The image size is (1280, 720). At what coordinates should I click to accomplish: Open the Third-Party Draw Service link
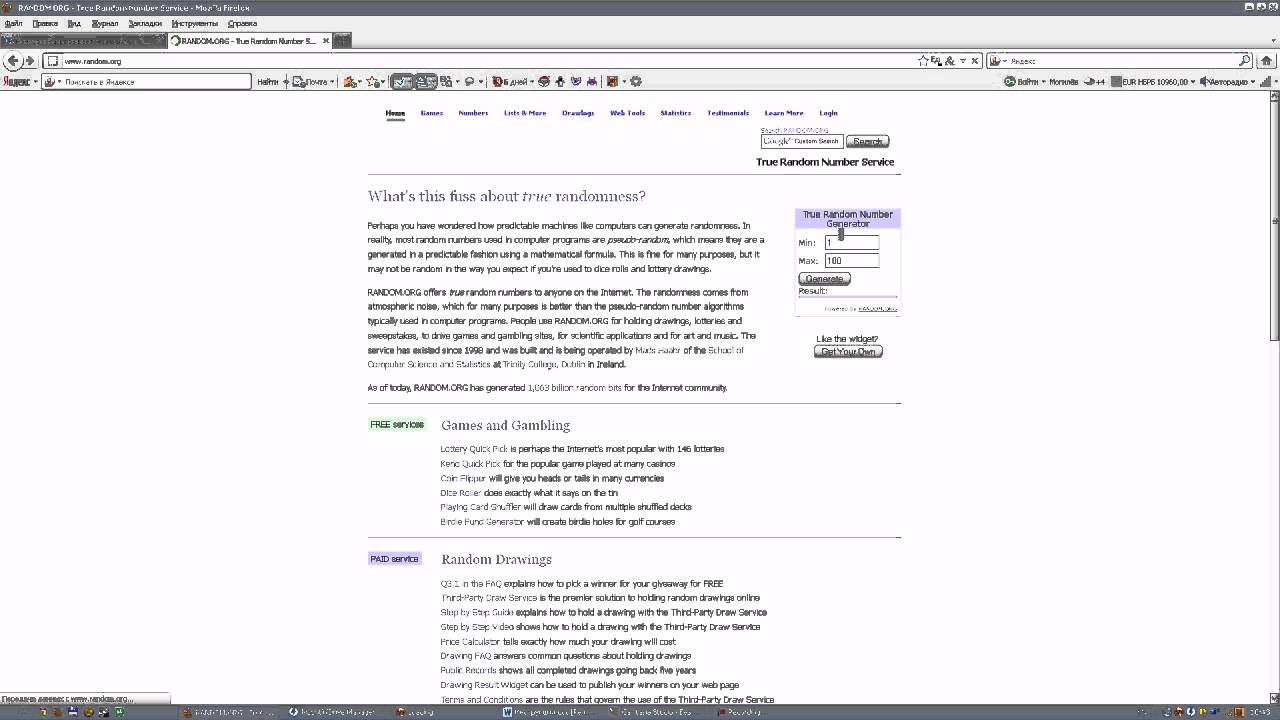(x=489, y=598)
